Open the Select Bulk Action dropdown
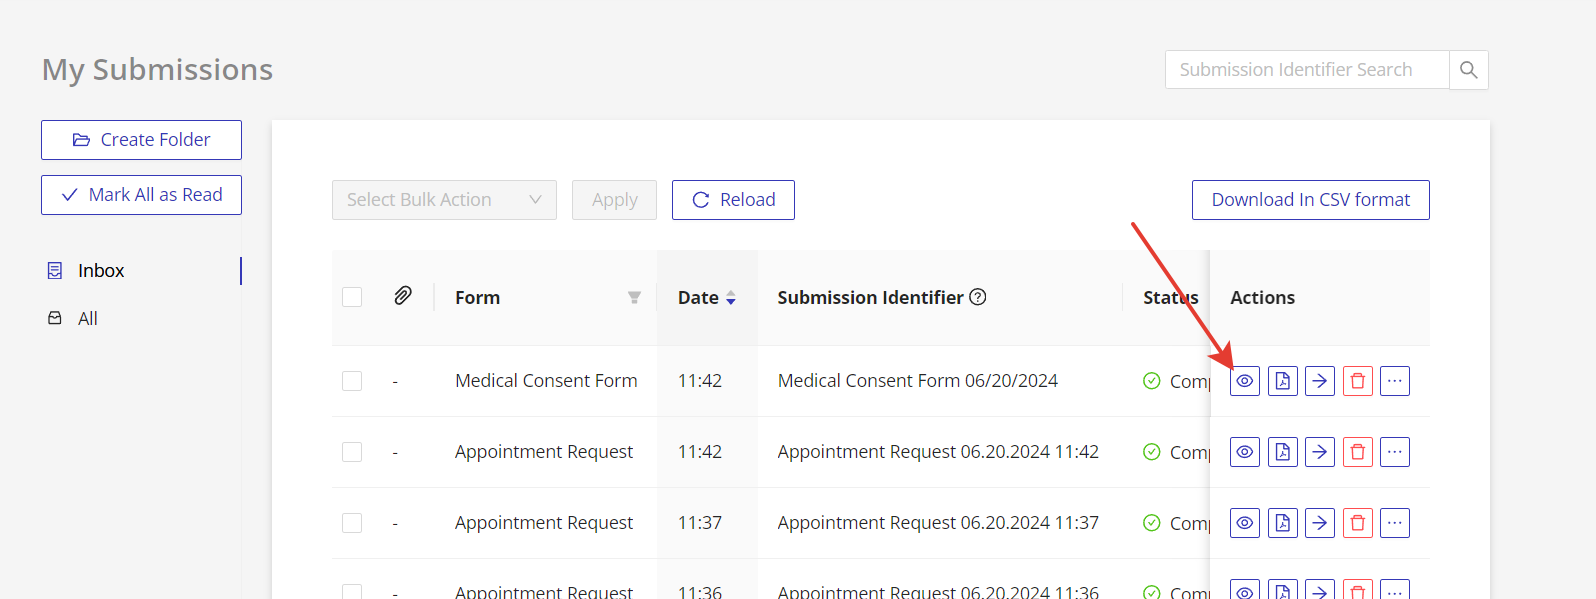 point(444,200)
